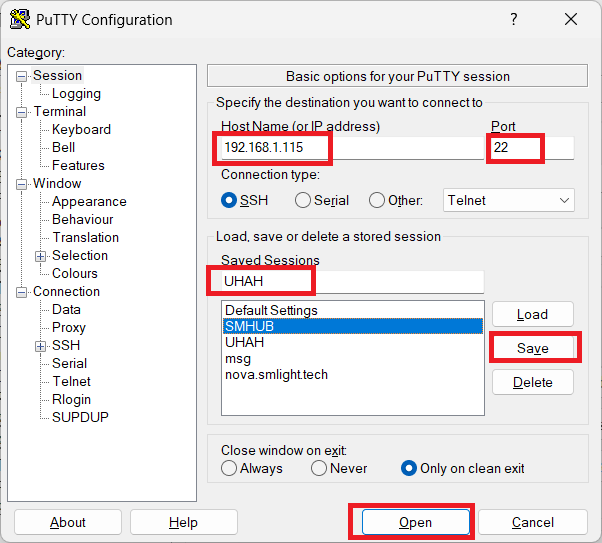The width and height of the screenshot is (602, 543).
Task: Select the SSH connection type radio
Action: [x=229, y=200]
